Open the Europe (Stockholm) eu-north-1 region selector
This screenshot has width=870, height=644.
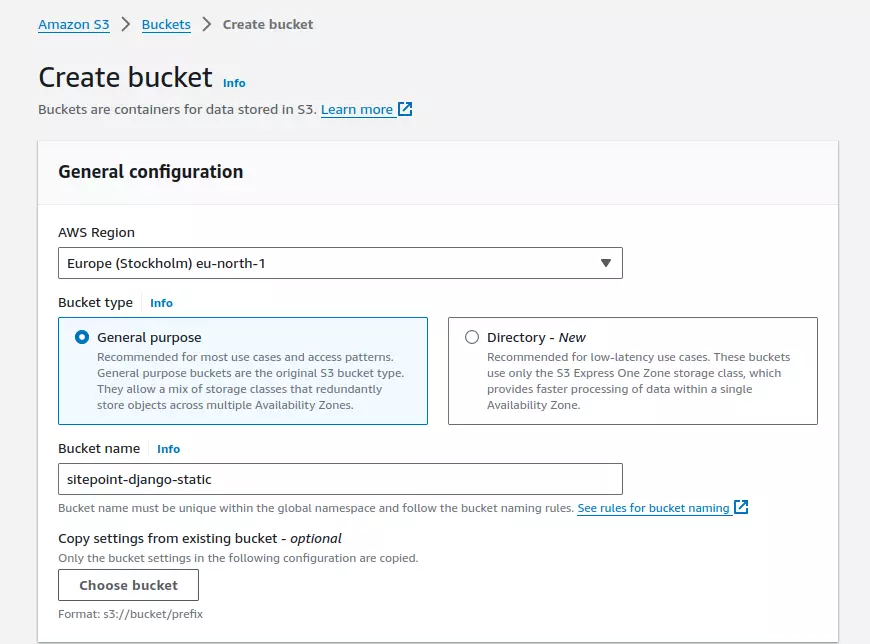tap(340, 263)
